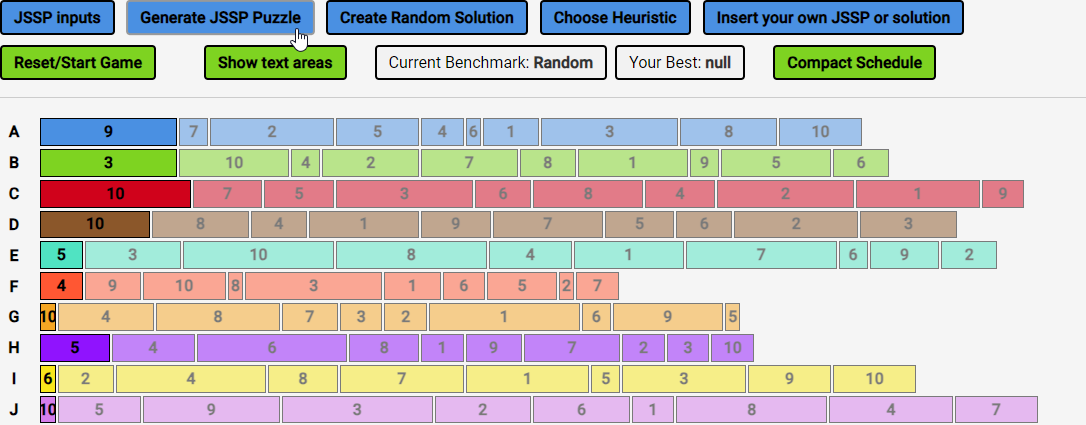The height and width of the screenshot is (425, 1086).
Task: Click Insert your own JSSP or solution
Action: click(x=833, y=18)
